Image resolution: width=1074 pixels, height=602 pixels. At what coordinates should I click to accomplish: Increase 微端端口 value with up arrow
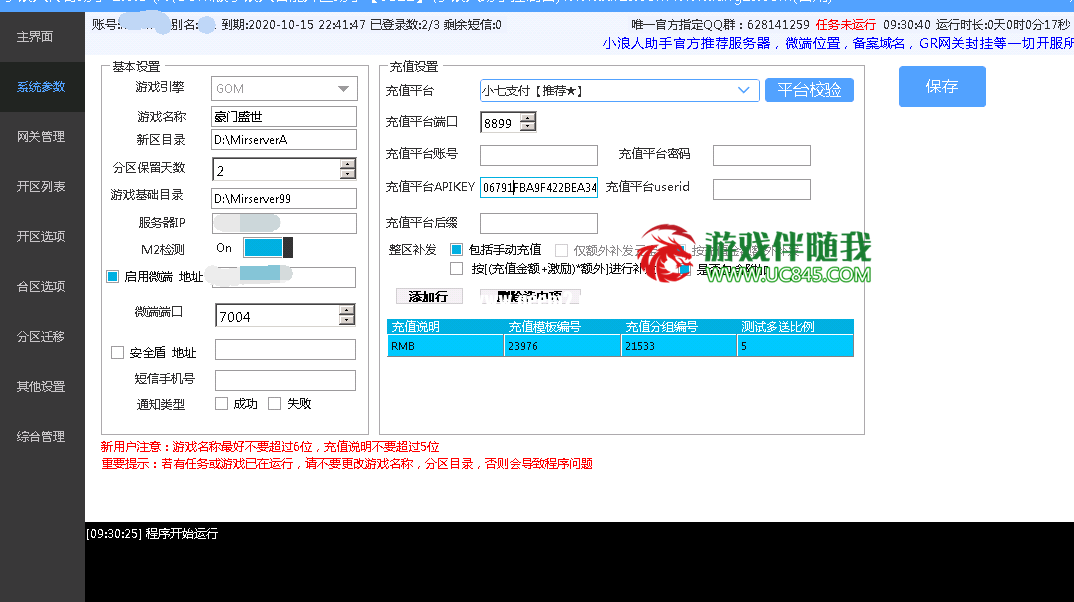click(347, 310)
